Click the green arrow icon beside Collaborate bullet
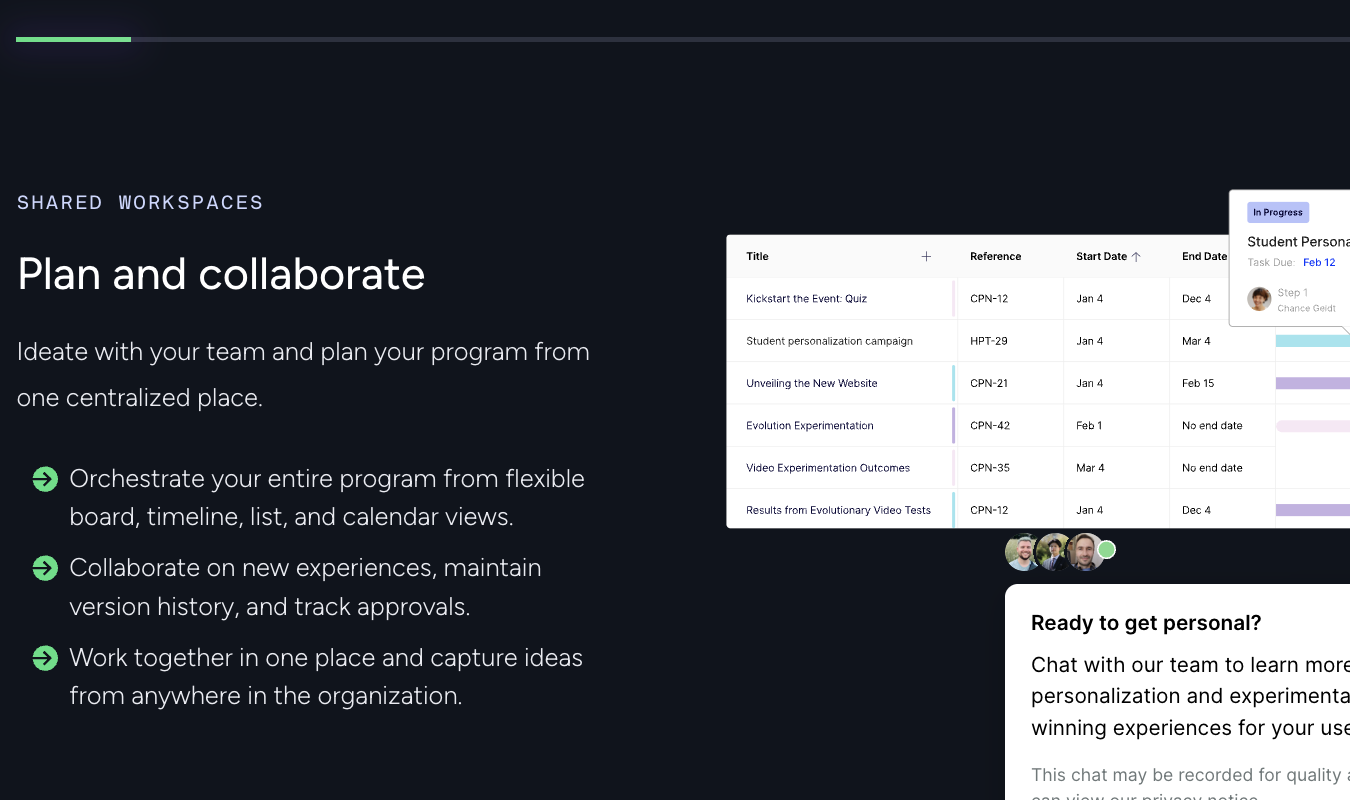 coord(45,568)
